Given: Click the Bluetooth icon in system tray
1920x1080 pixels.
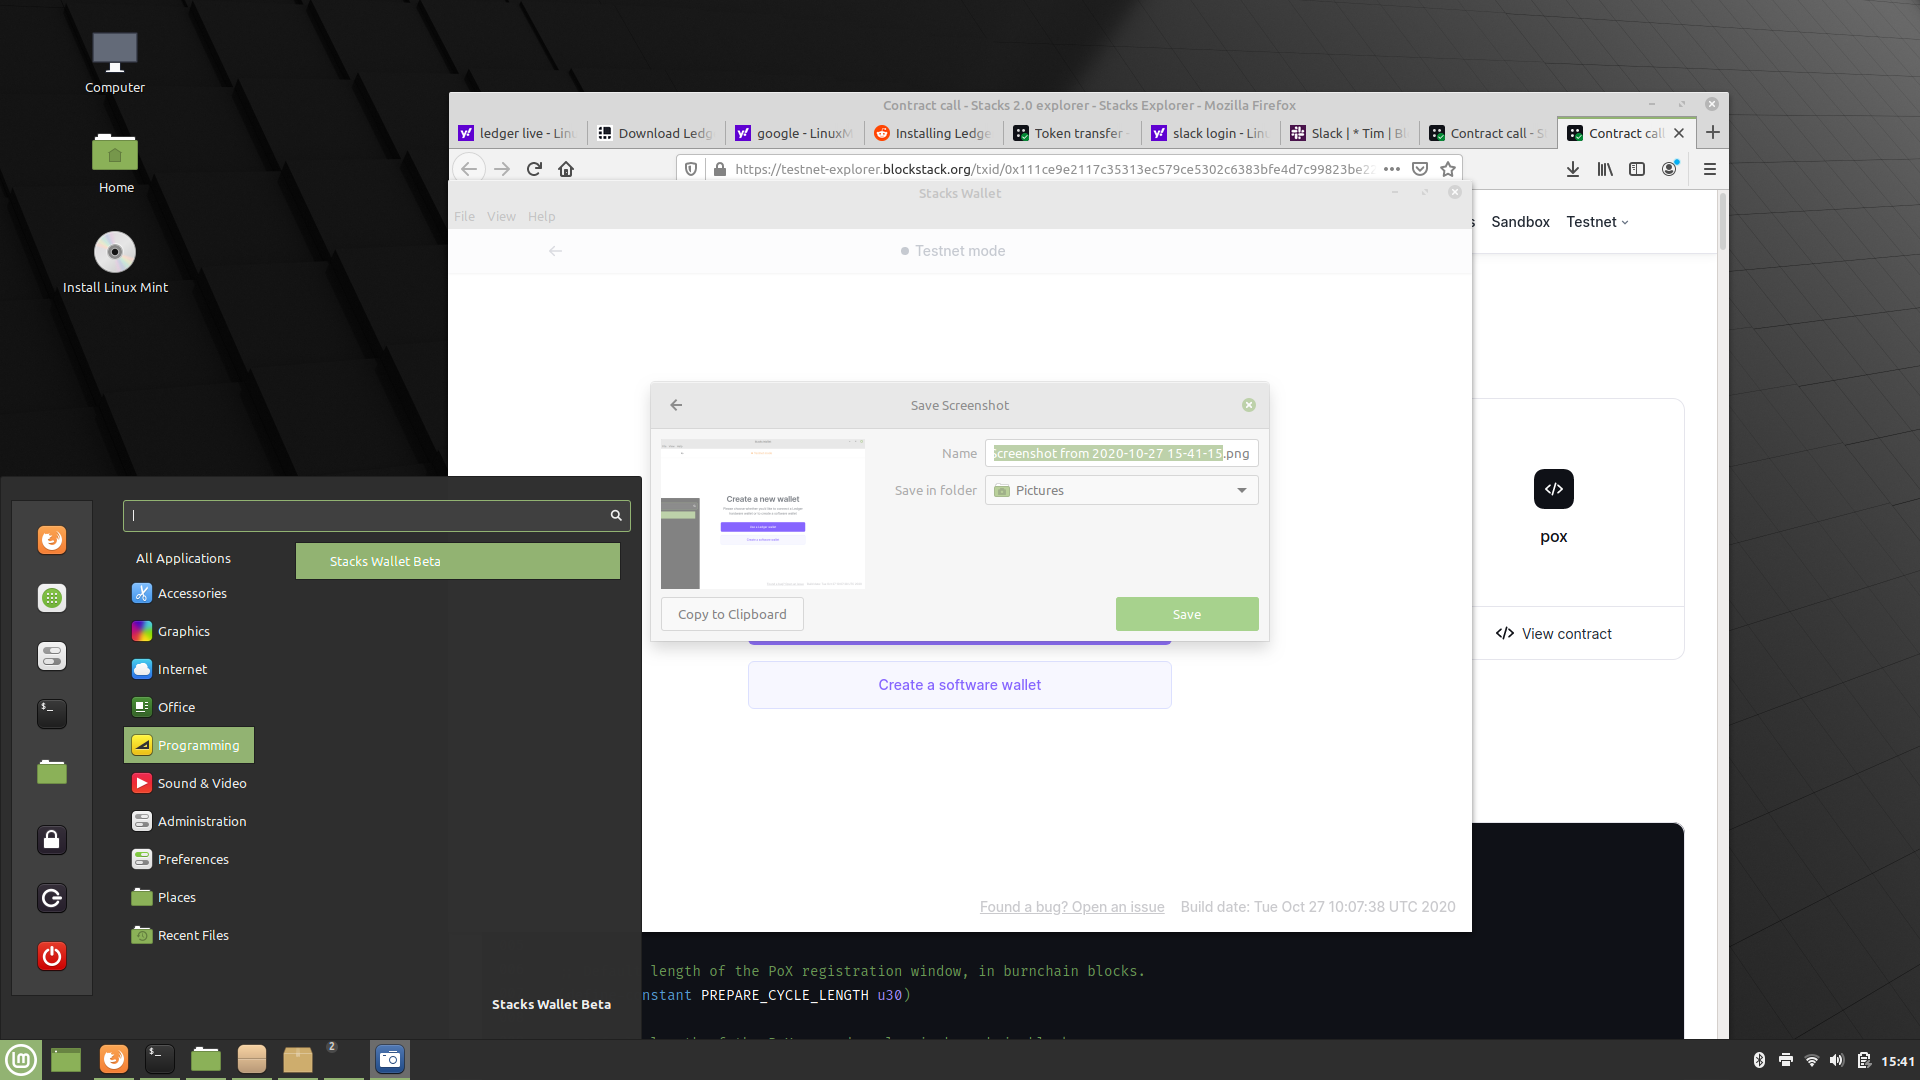Looking at the screenshot, I should click(1759, 1060).
